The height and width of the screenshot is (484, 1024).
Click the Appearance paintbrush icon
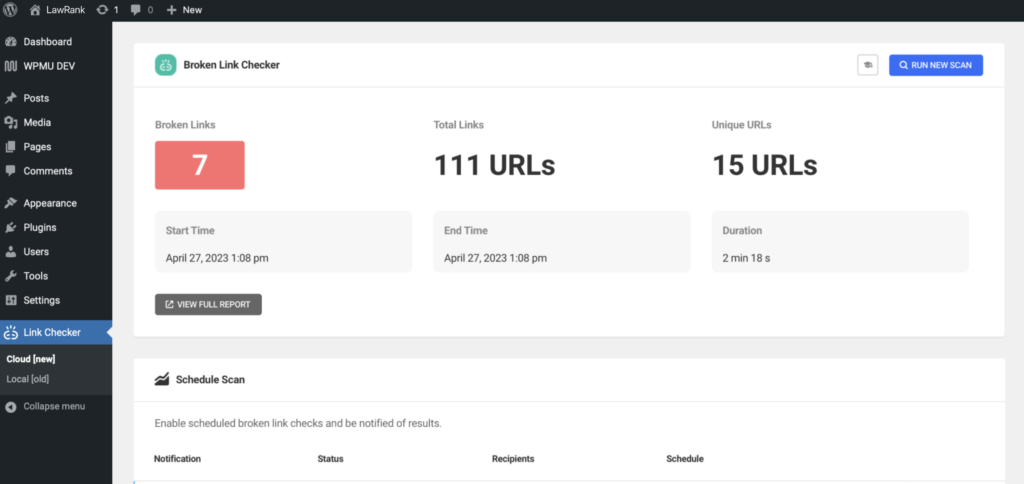coord(10,203)
